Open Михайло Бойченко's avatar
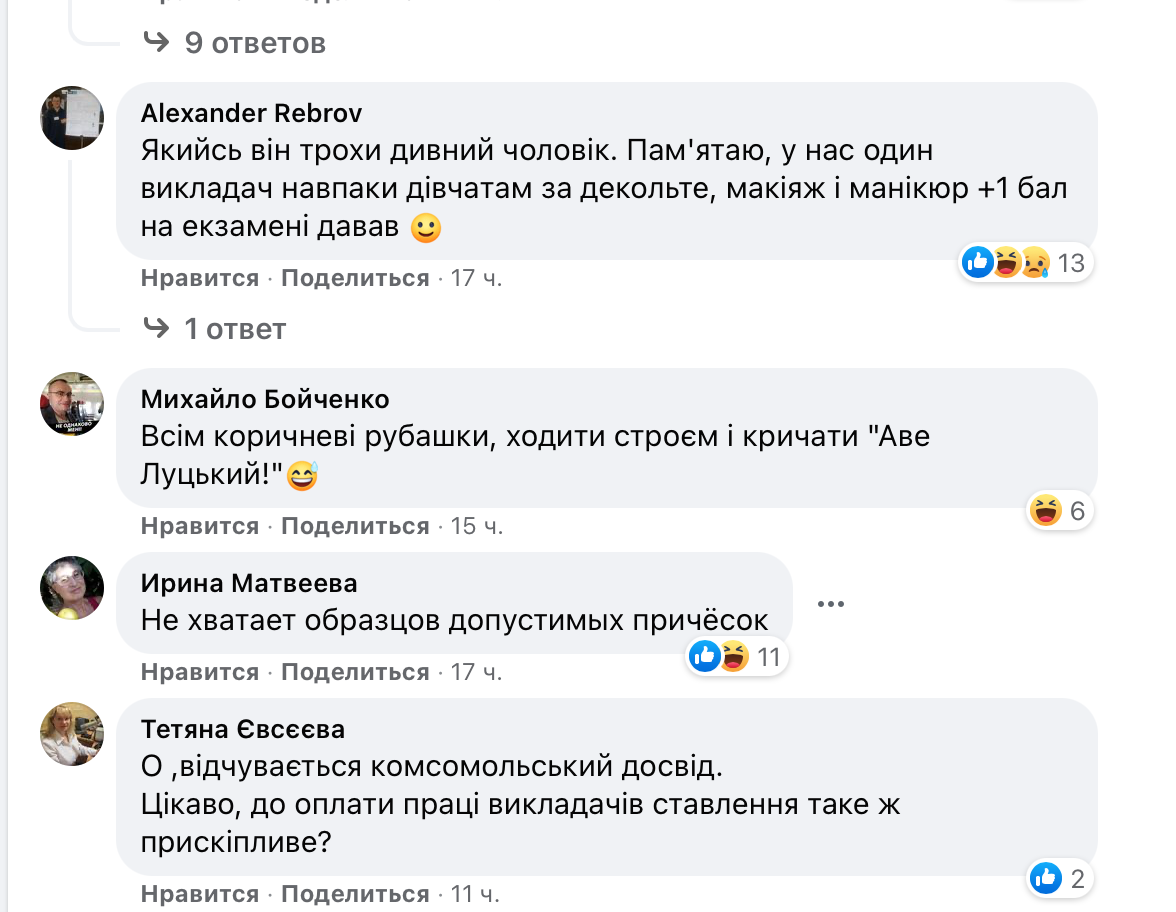The height and width of the screenshot is (912, 1176). 72,404
